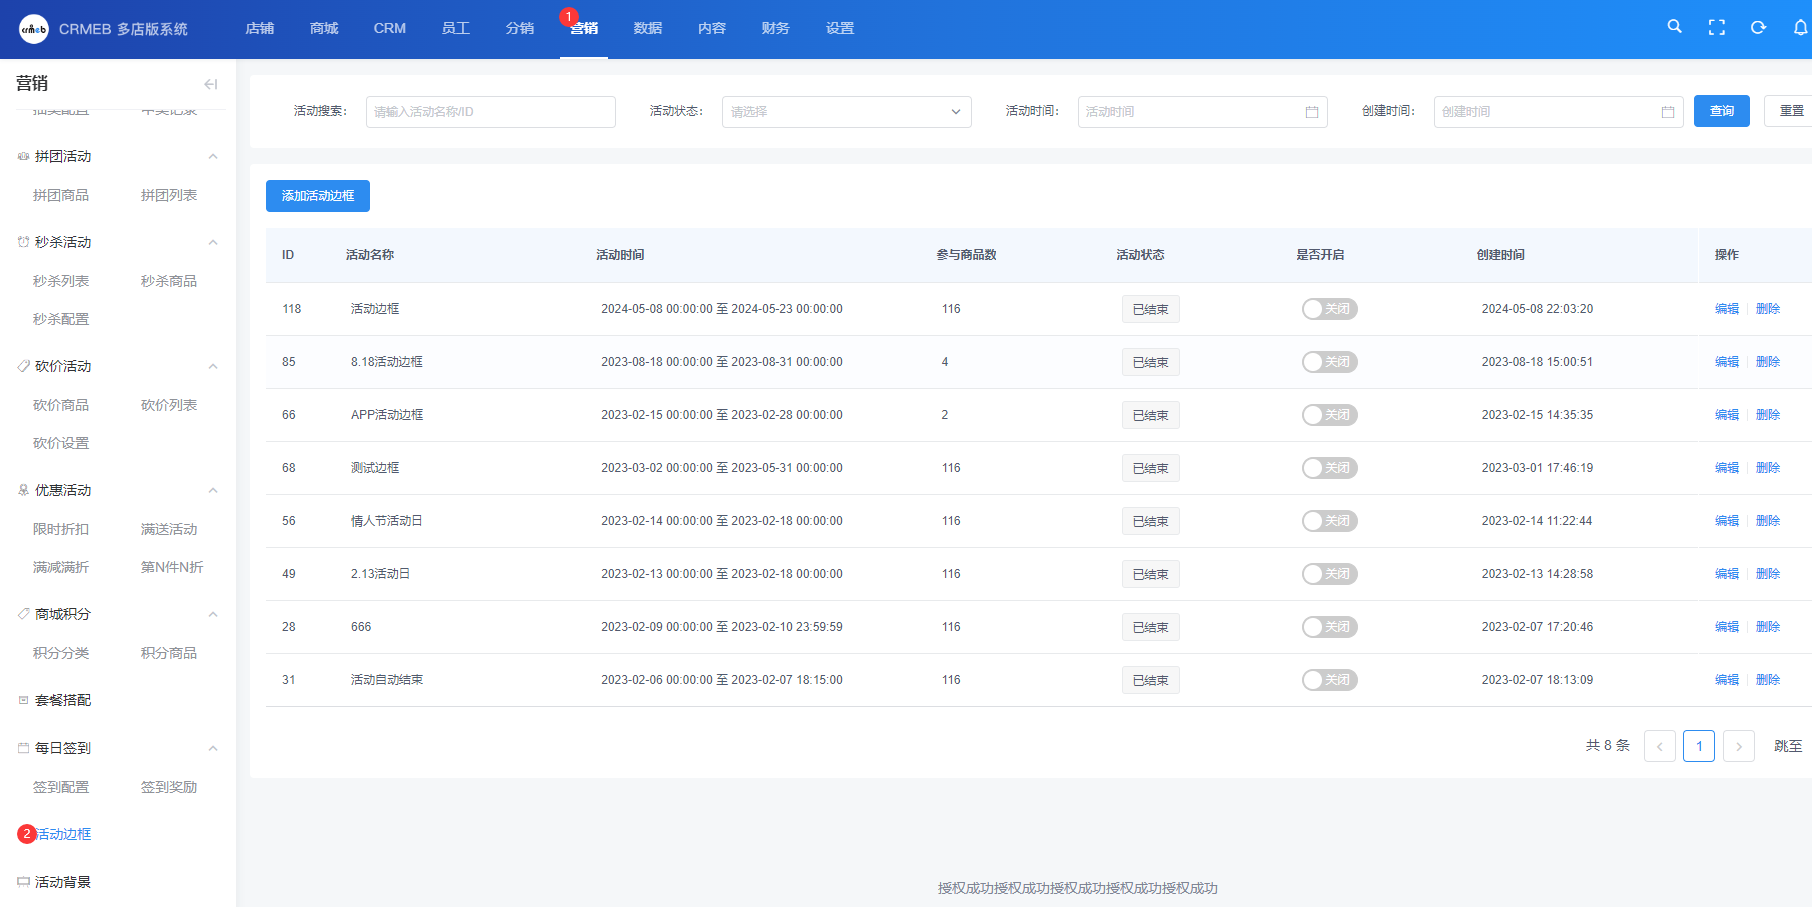This screenshot has height=907, width=1812.
Task: Click the search magnifier icon in header
Action: point(1674,27)
